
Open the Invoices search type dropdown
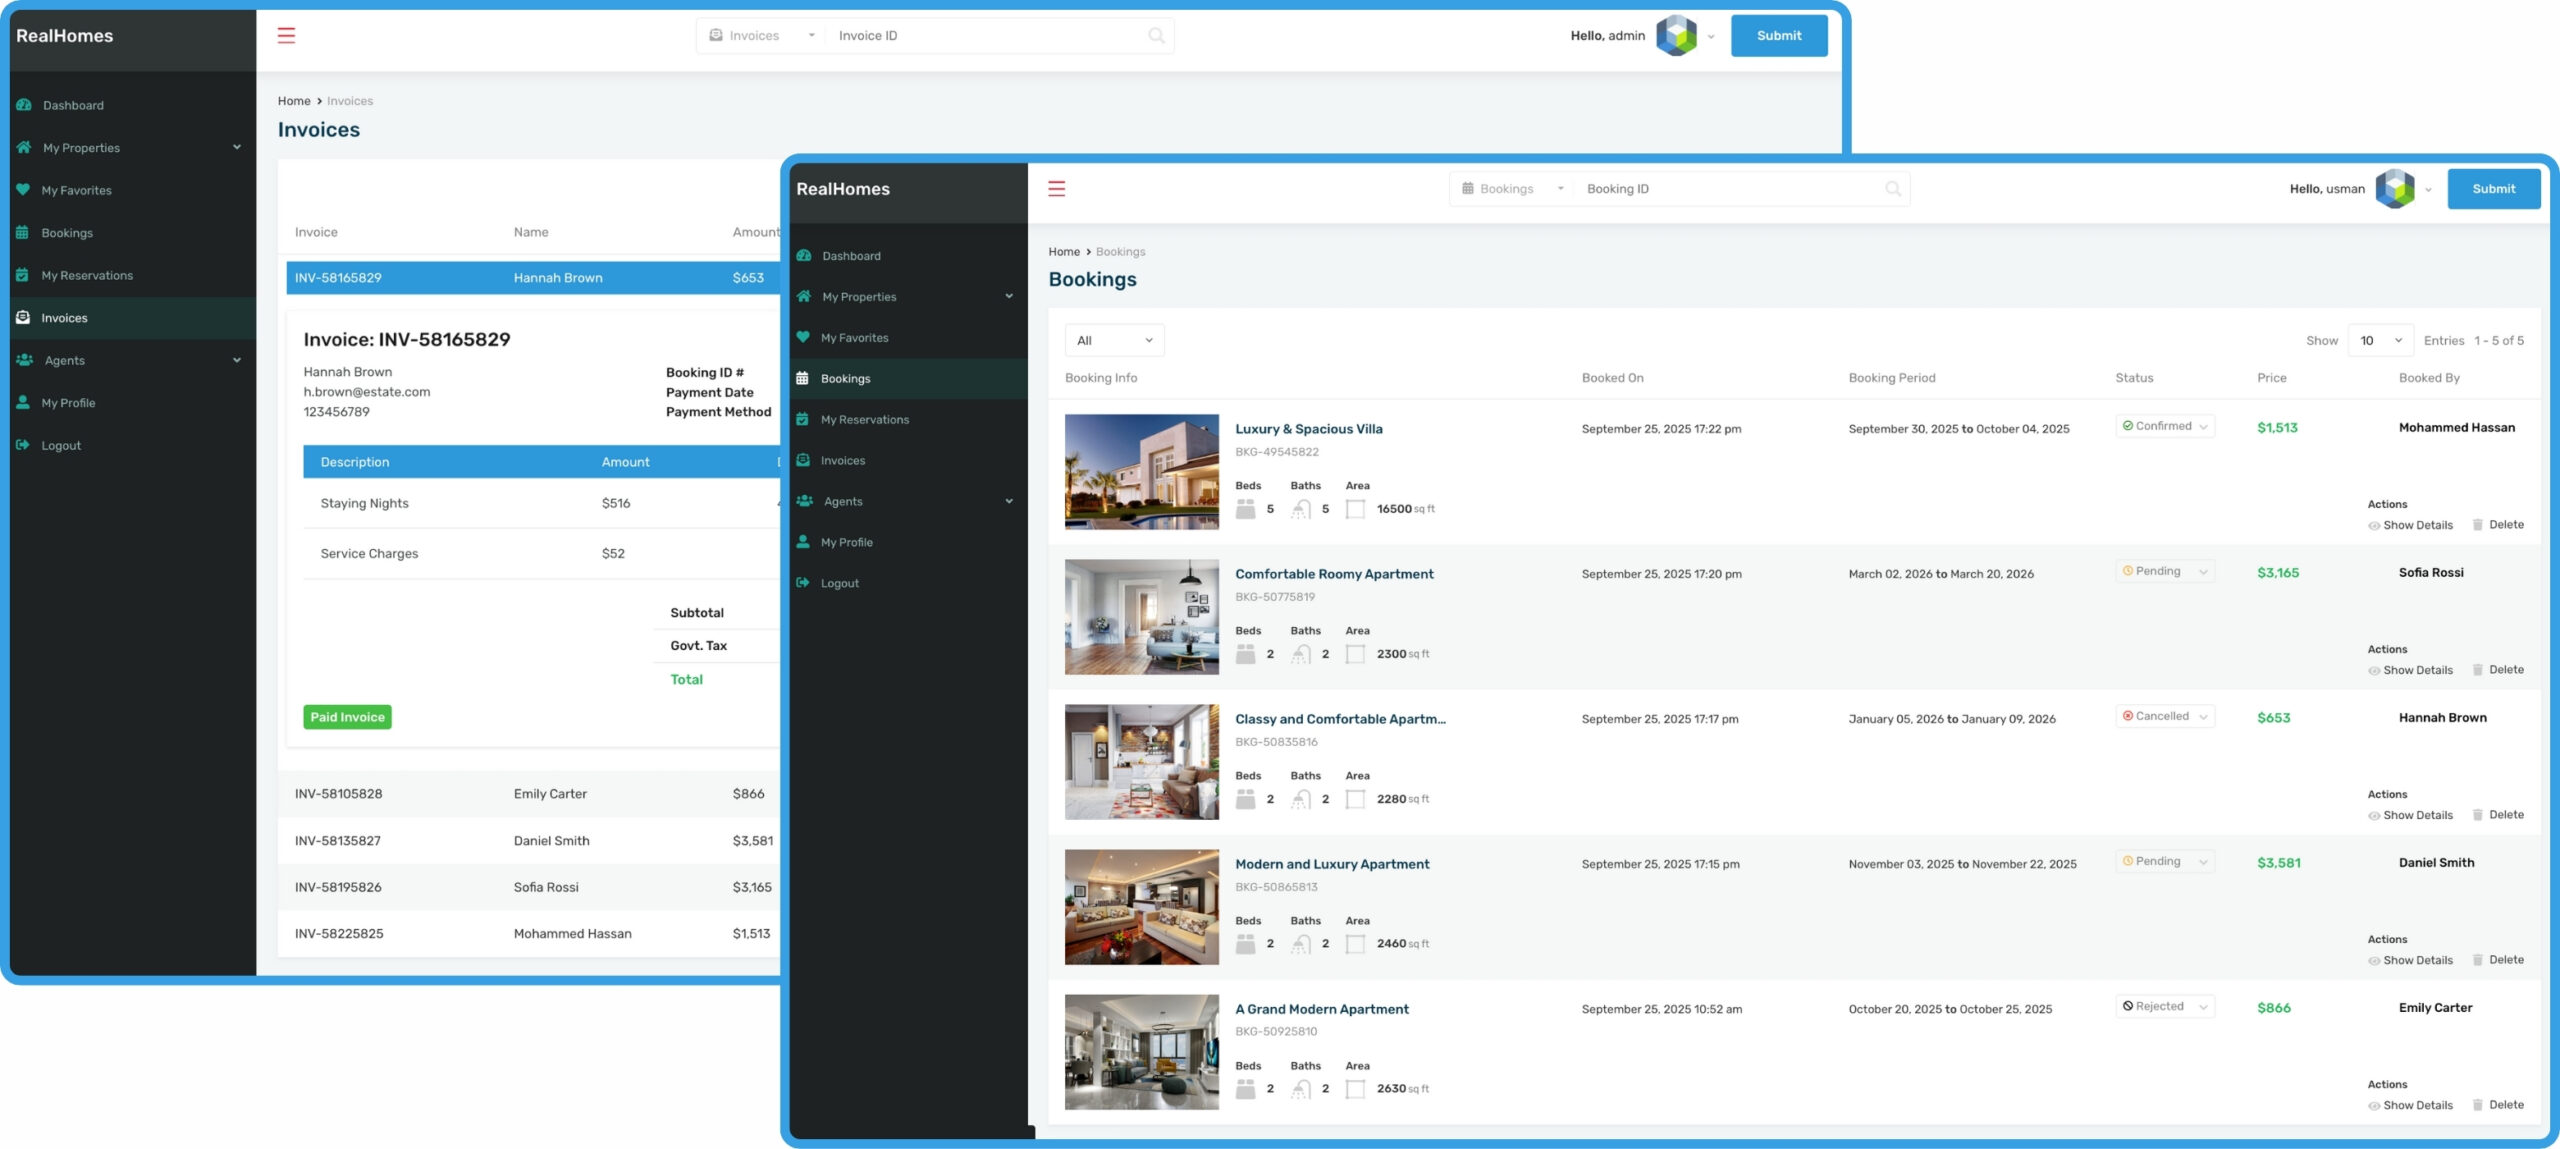[761, 35]
